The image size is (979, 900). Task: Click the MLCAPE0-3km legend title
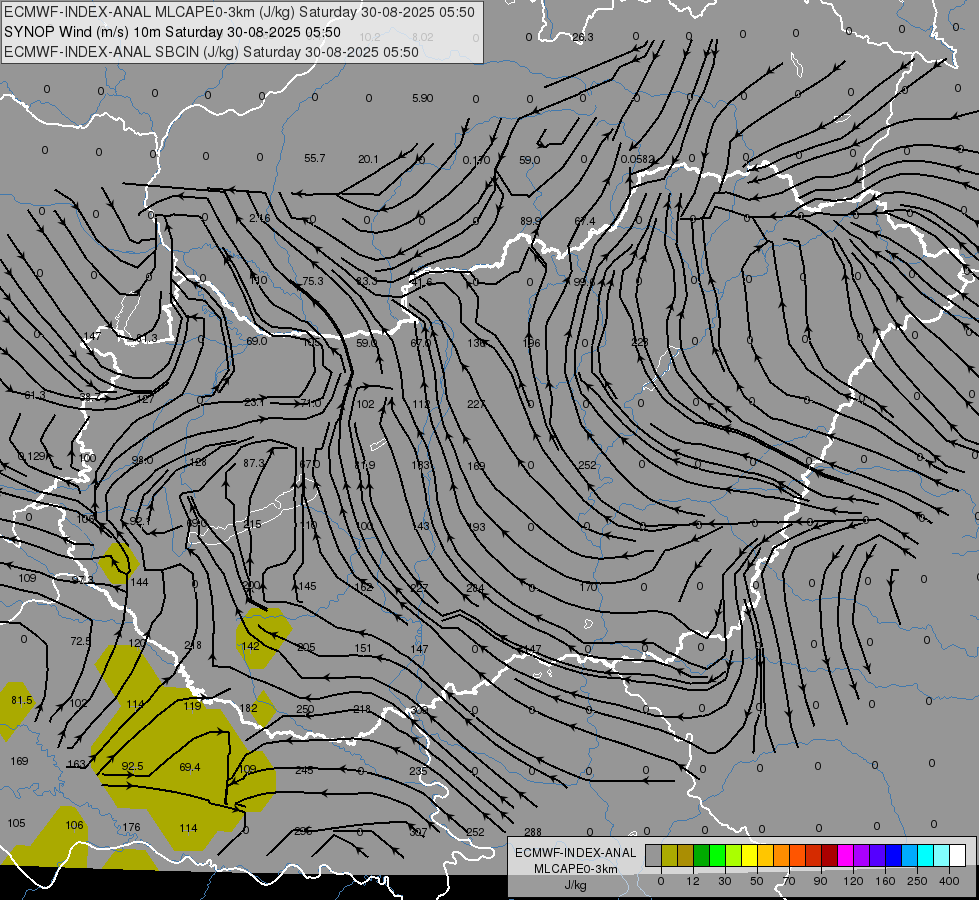575,869
